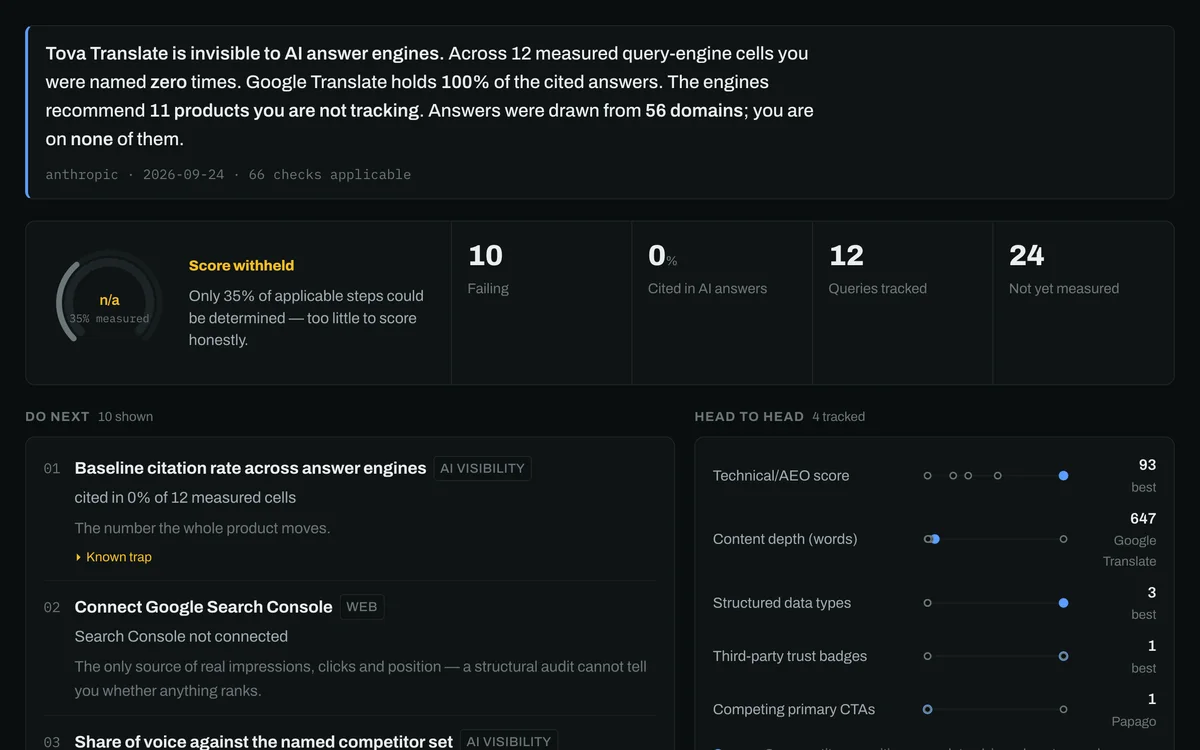
Task: Select the Cited in AI answers card
Action: 722,303
